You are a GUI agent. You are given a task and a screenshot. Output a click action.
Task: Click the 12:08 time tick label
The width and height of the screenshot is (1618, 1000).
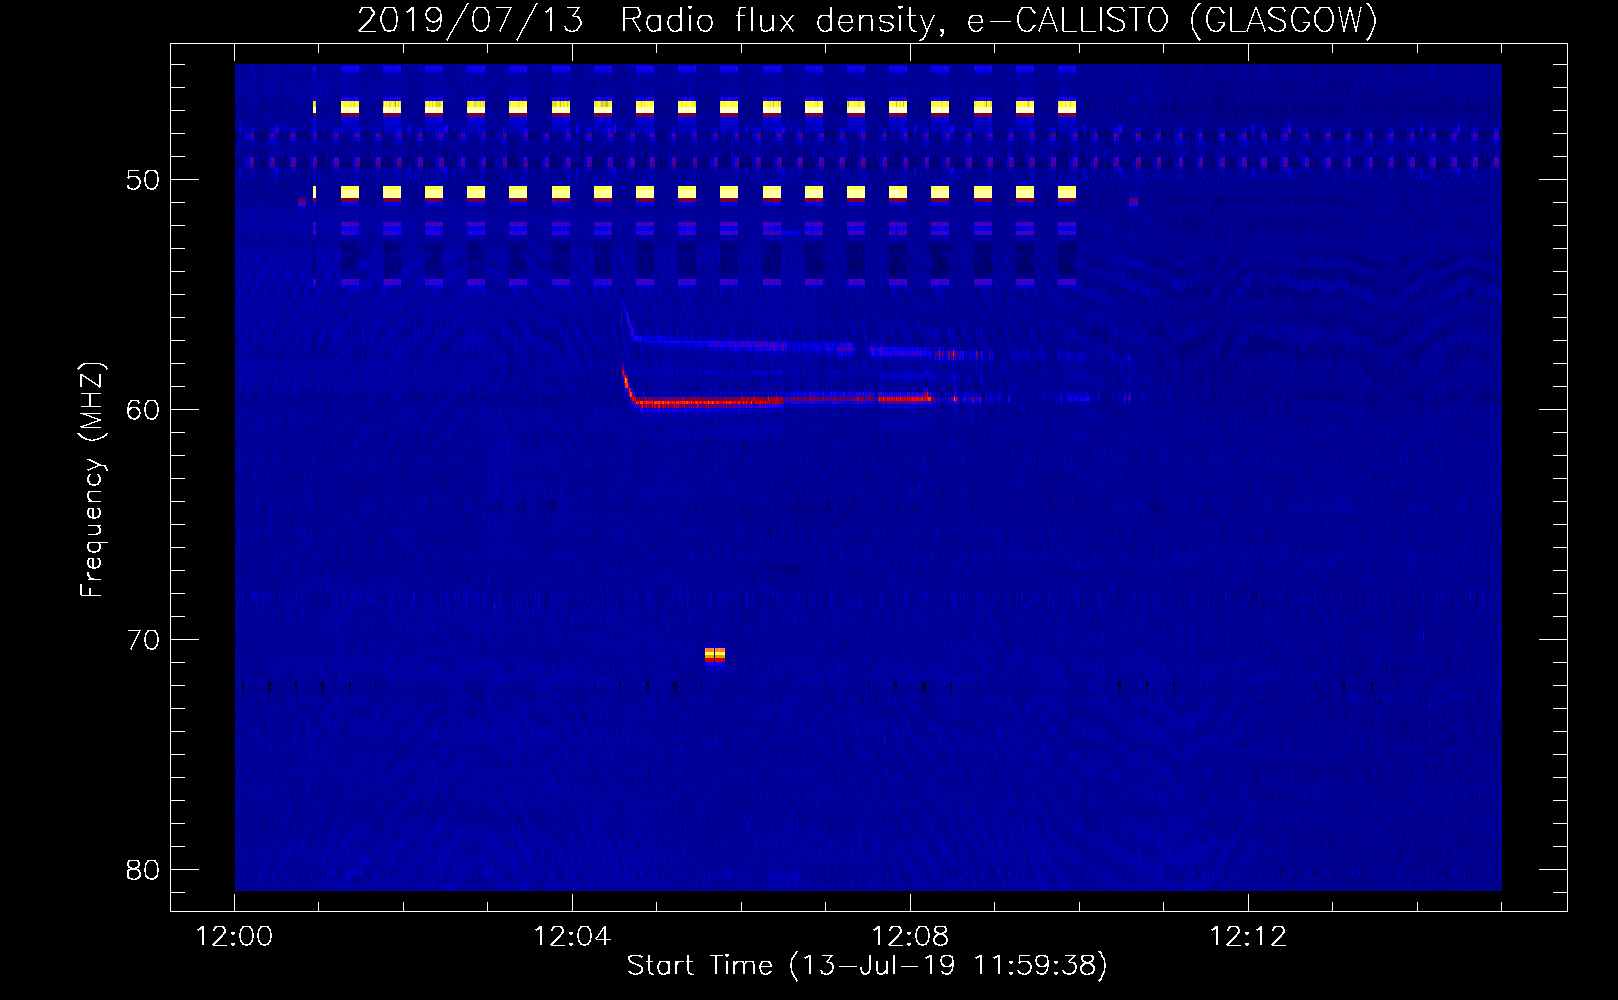pos(910,936)
